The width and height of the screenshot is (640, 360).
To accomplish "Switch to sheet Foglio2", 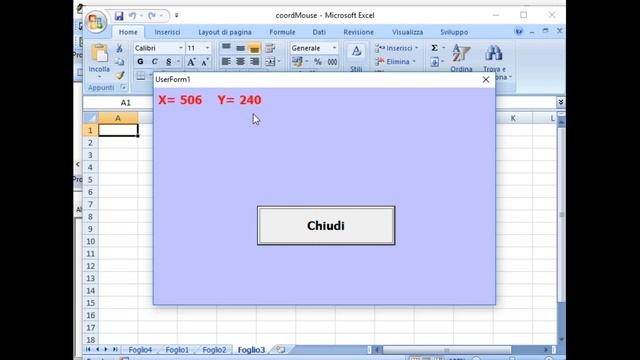I will pos(214,350).
